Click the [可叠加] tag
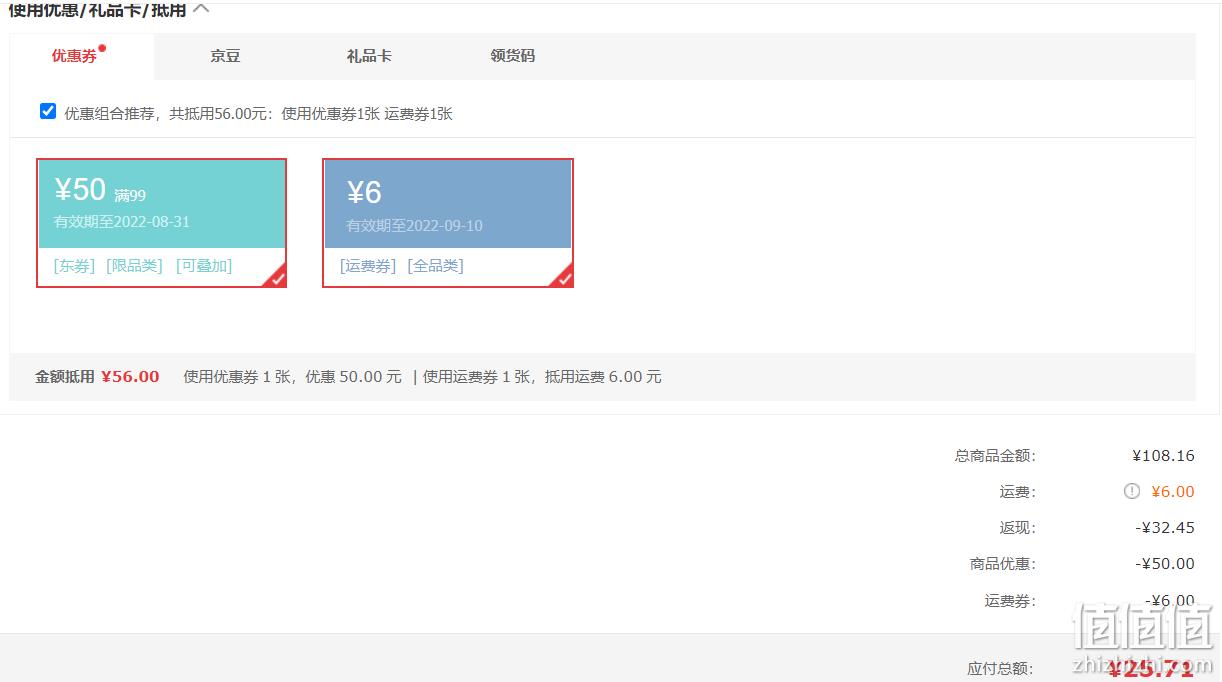 tap(204, 266)
